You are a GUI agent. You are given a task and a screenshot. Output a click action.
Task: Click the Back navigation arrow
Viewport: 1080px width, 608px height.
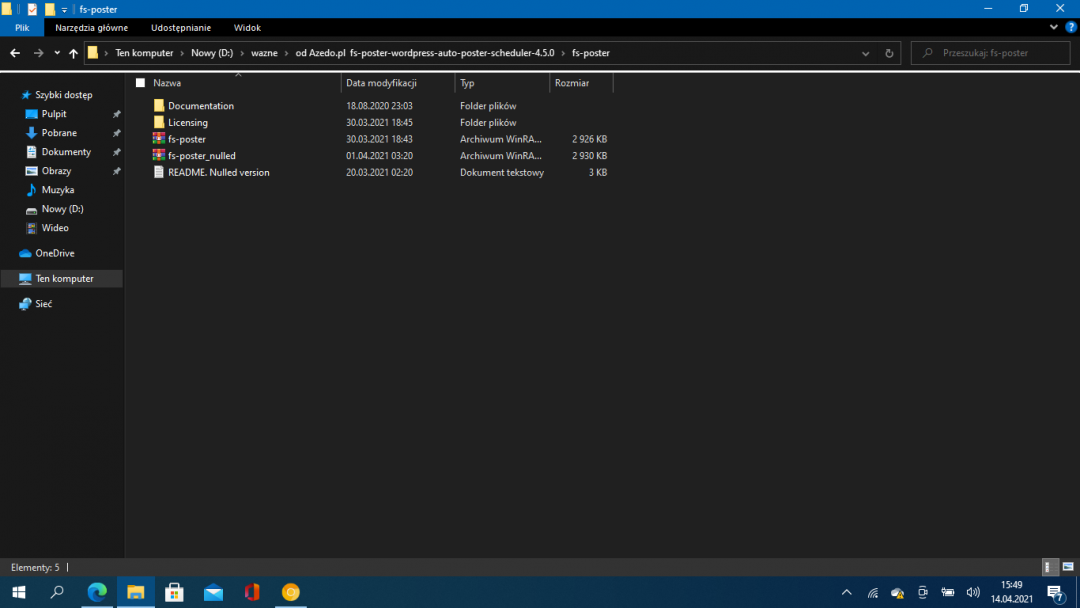tap(15, 53)
